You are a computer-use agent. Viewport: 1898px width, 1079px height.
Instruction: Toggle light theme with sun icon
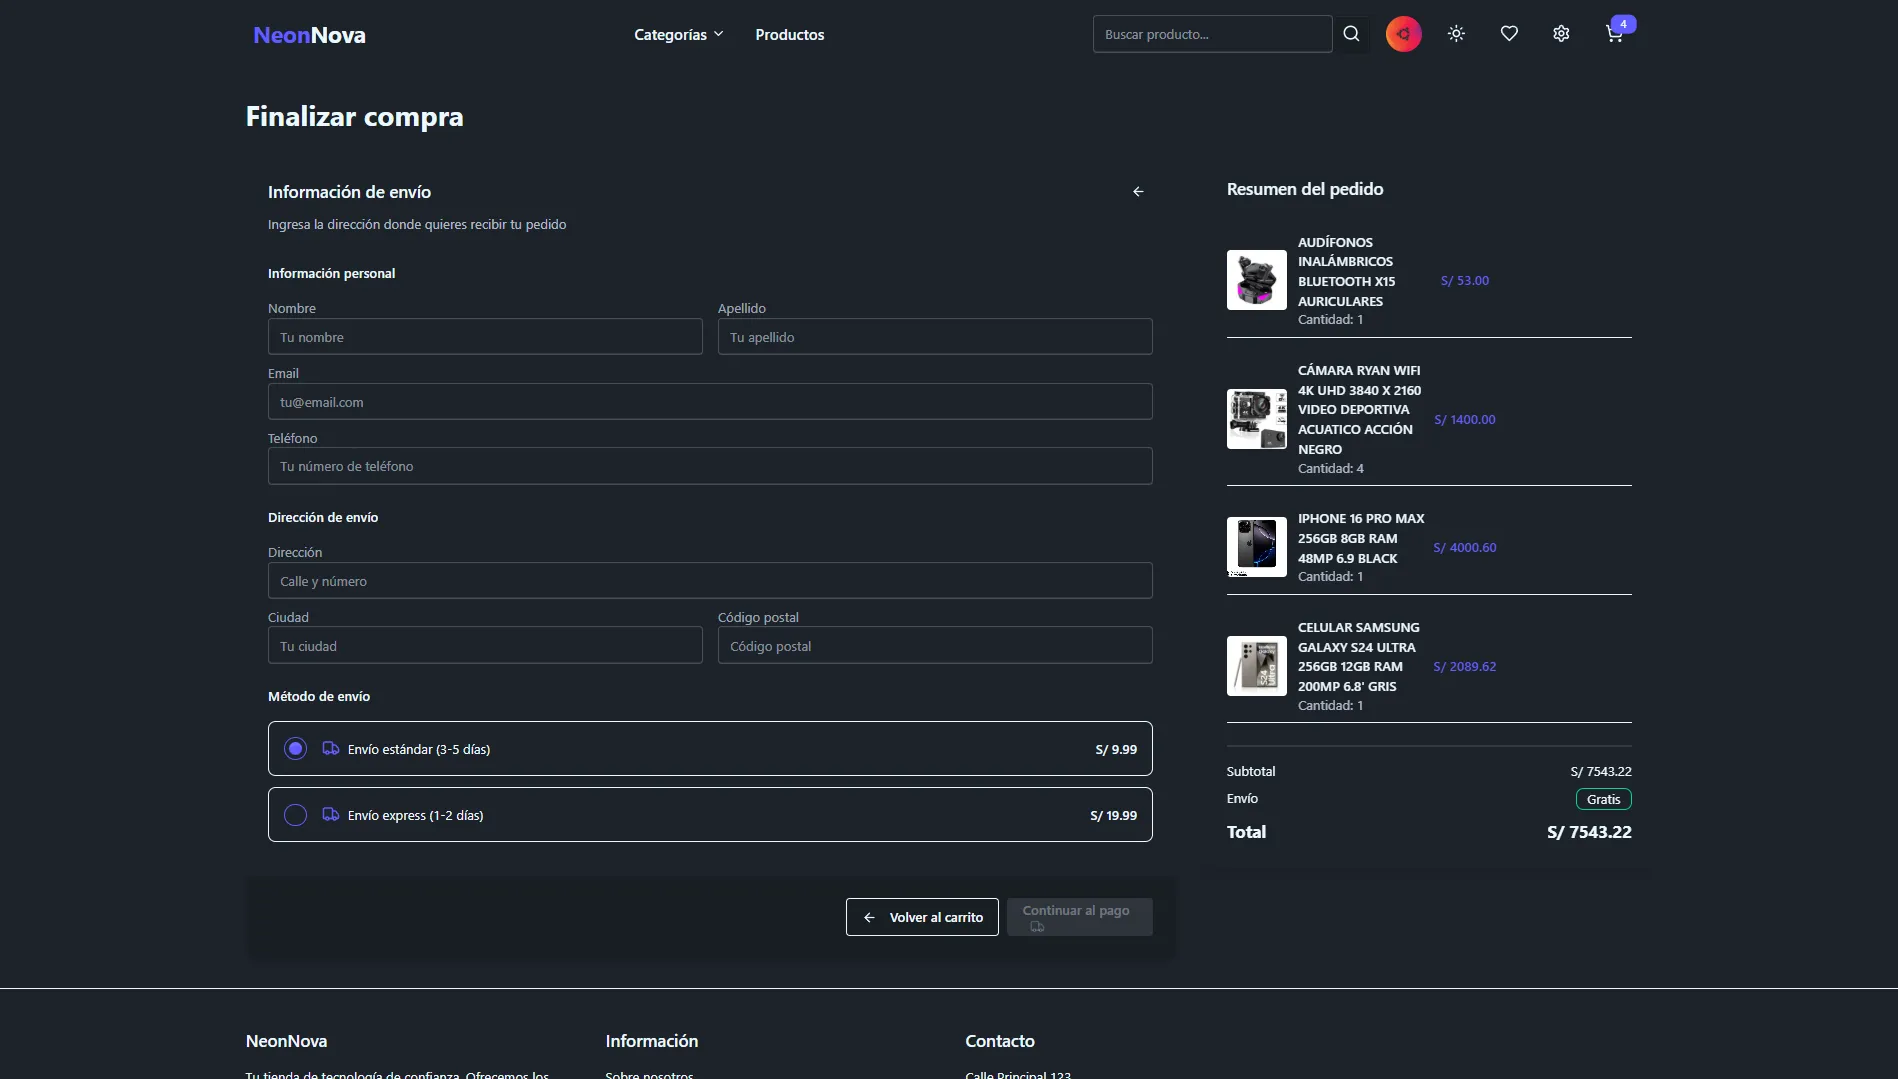pos(1456,34)
